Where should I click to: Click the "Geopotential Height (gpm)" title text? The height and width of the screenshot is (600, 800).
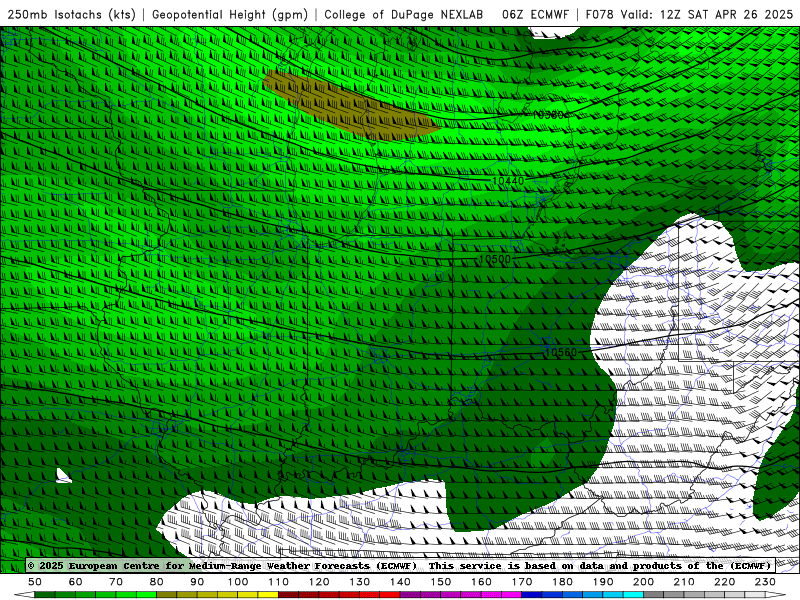click(230, 14)
